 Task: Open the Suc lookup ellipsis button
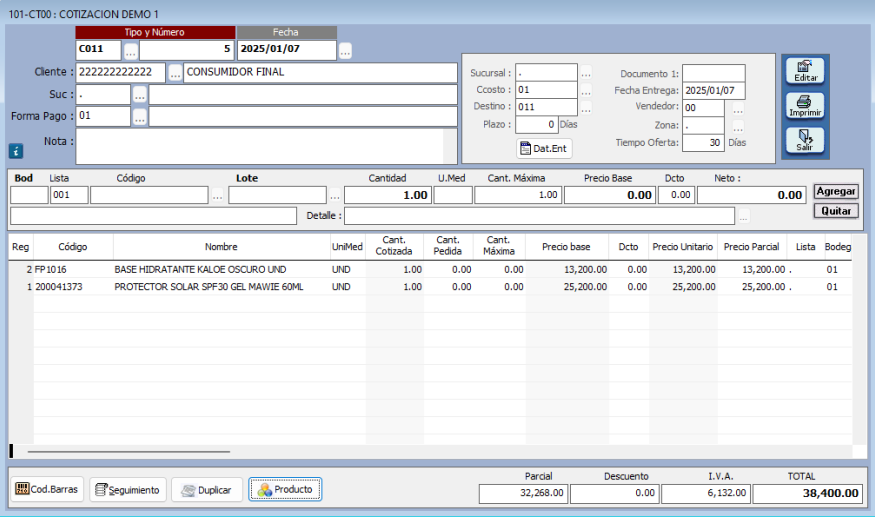(x=140, y=95)
